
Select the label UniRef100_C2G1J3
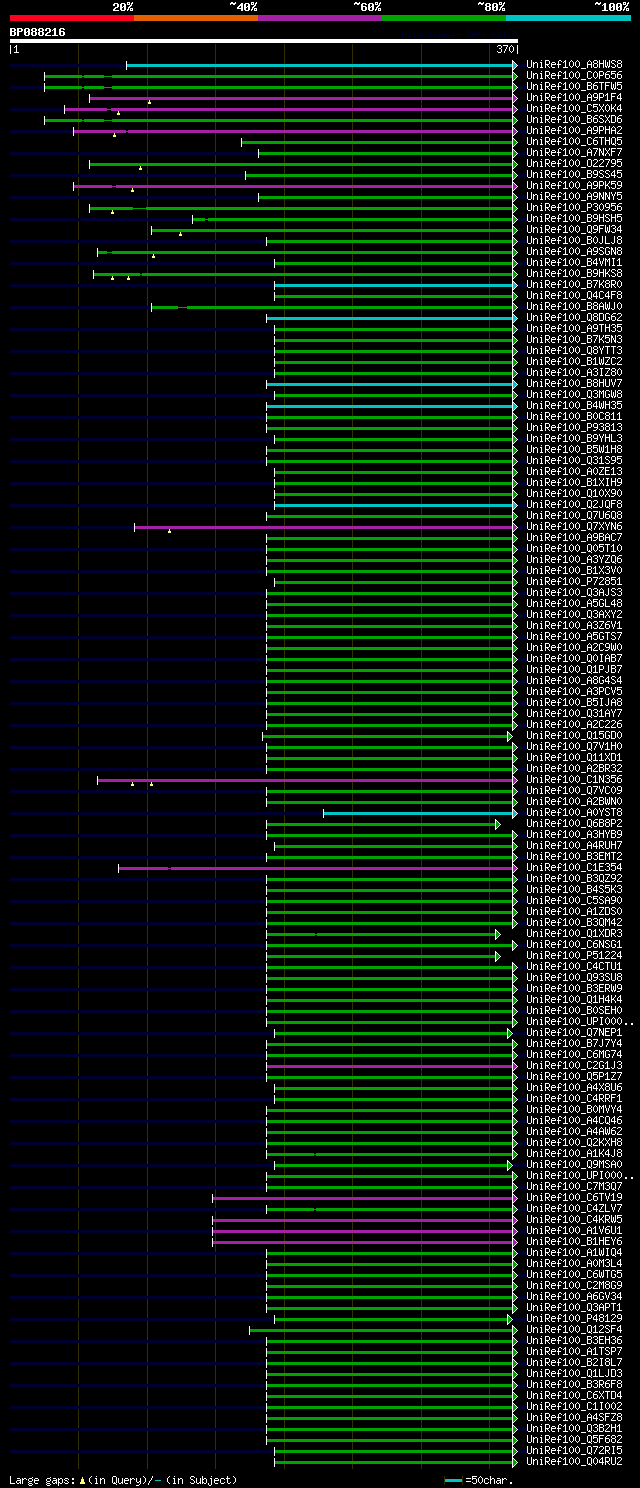point(574,1066)
